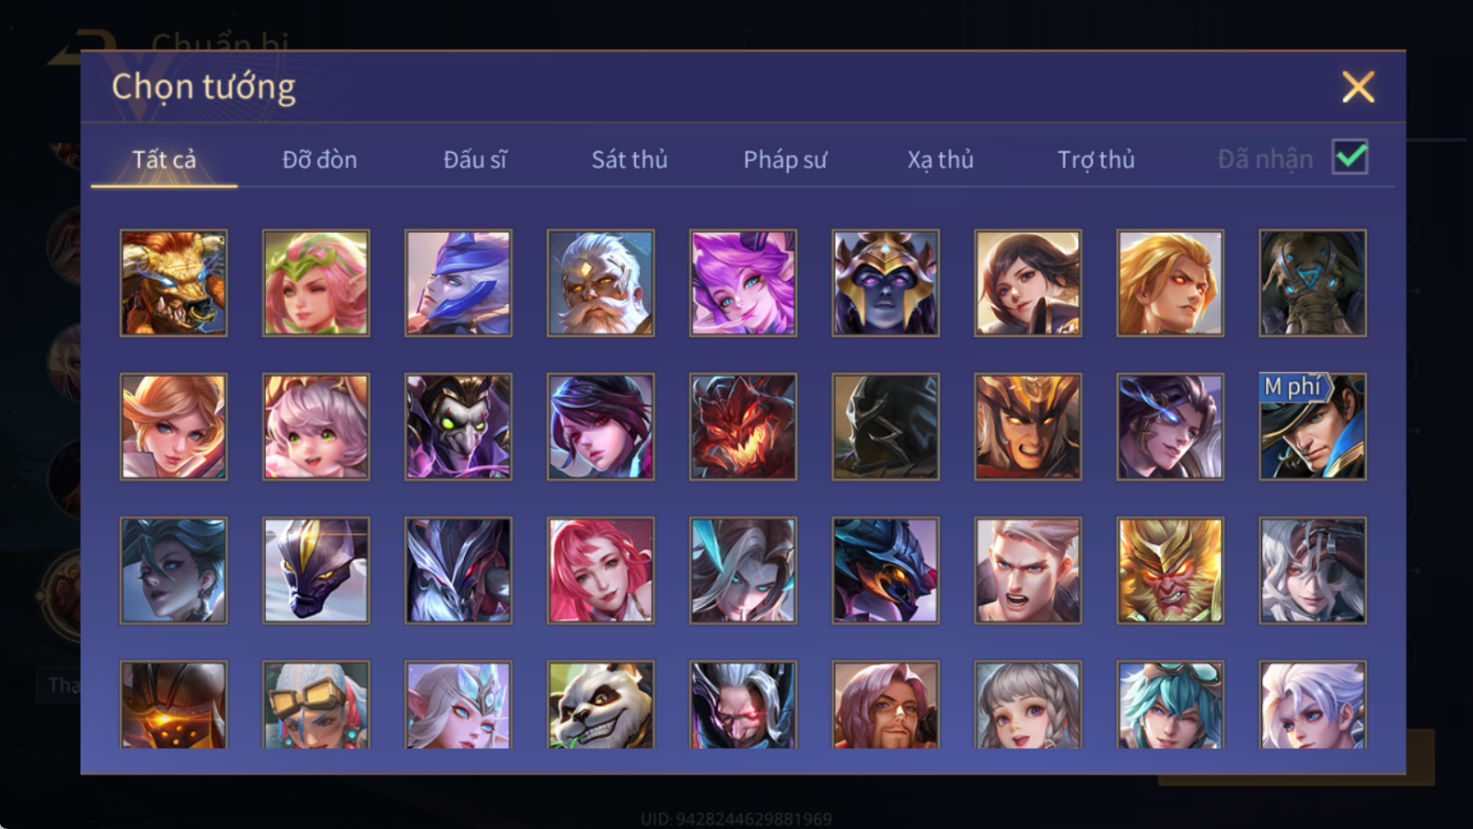Choose the elephant-masked hero portrait

[x=1312, y=283]
